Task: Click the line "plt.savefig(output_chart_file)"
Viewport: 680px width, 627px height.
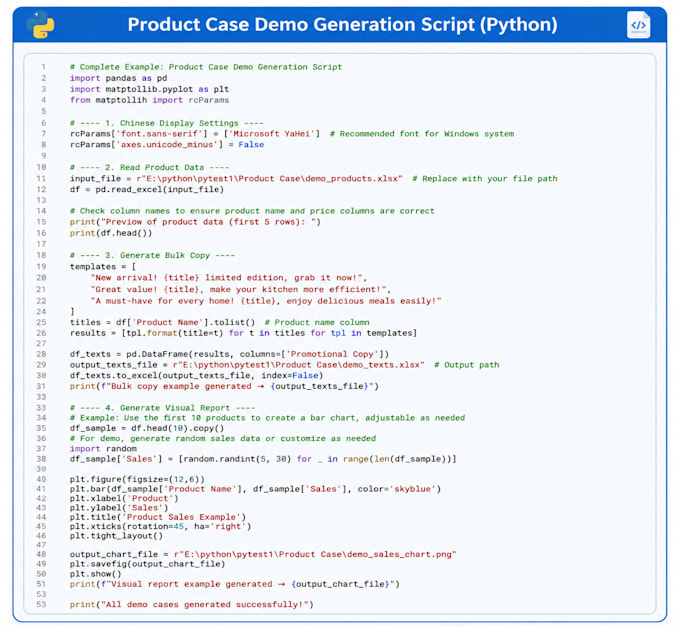Action: [x=147, y=564]
